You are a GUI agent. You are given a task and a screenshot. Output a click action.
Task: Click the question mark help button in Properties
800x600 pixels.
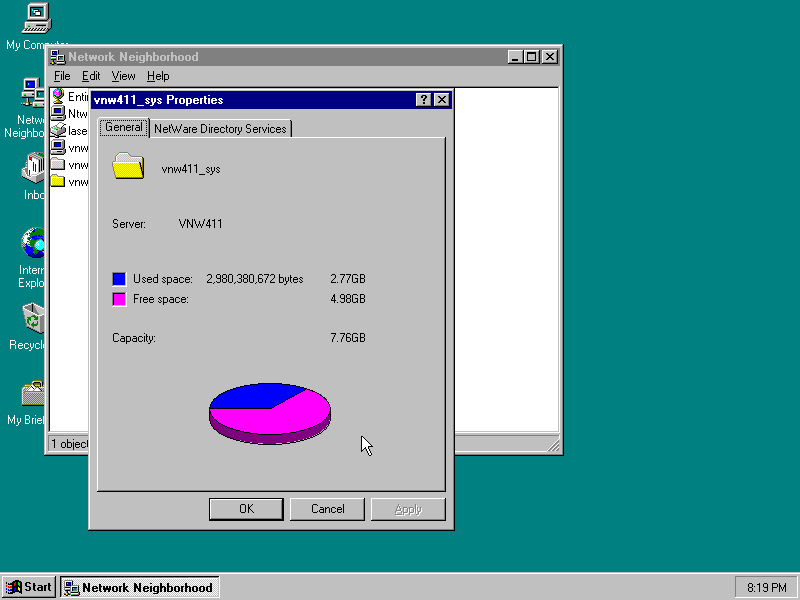(x=424, y=100)
